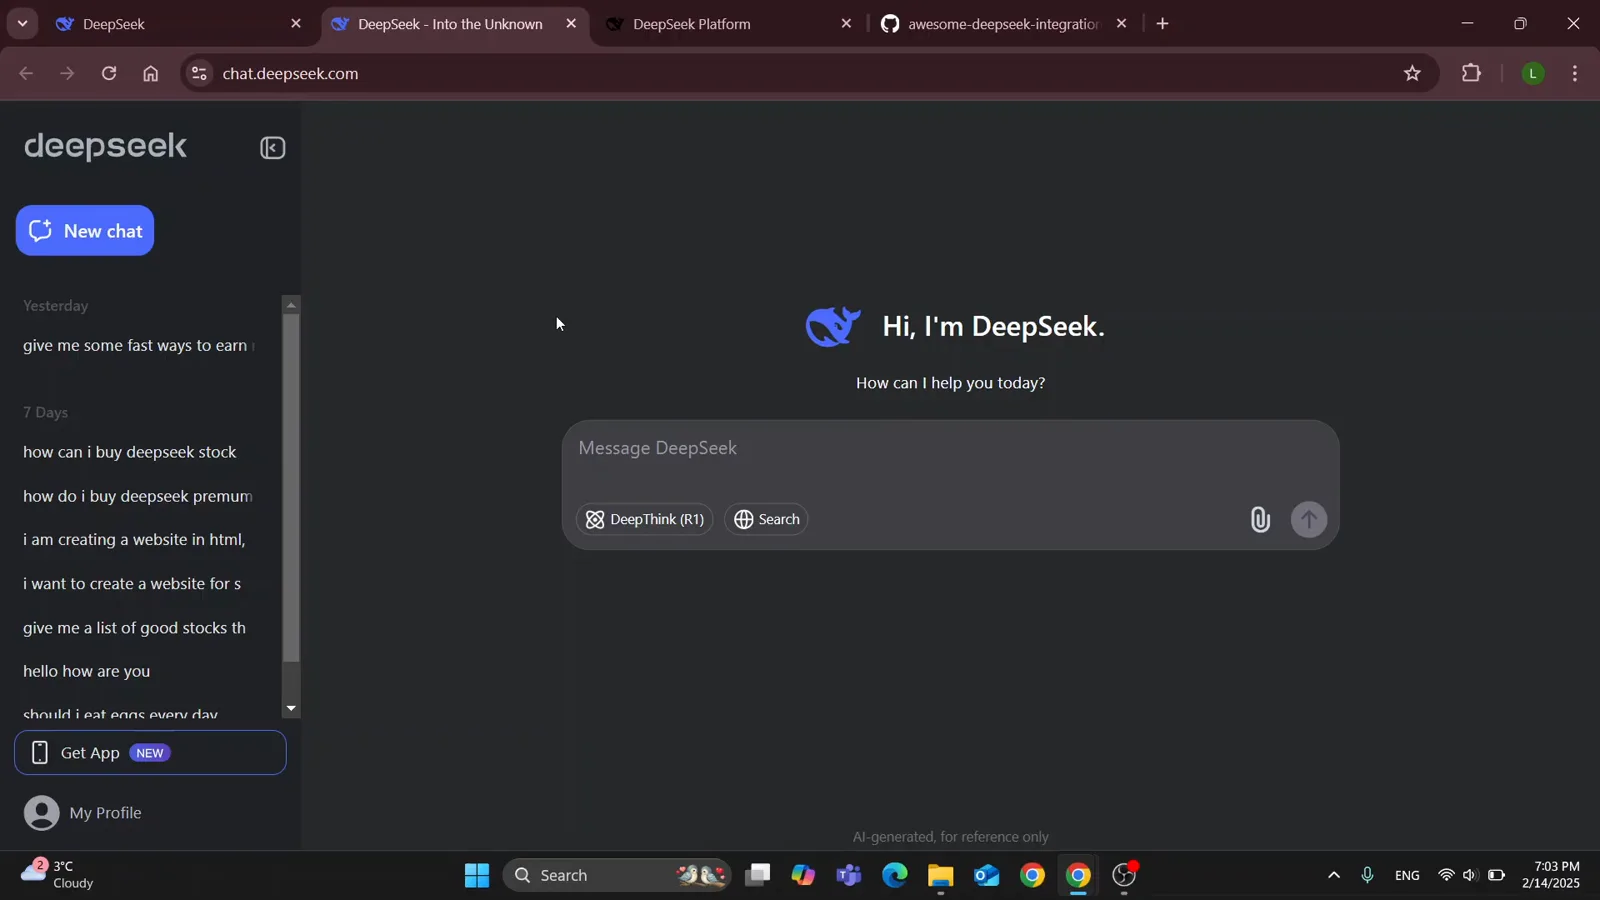The image size is (1600, 900).
Task: Toggle web Search mode
Action: click(766, 519)
